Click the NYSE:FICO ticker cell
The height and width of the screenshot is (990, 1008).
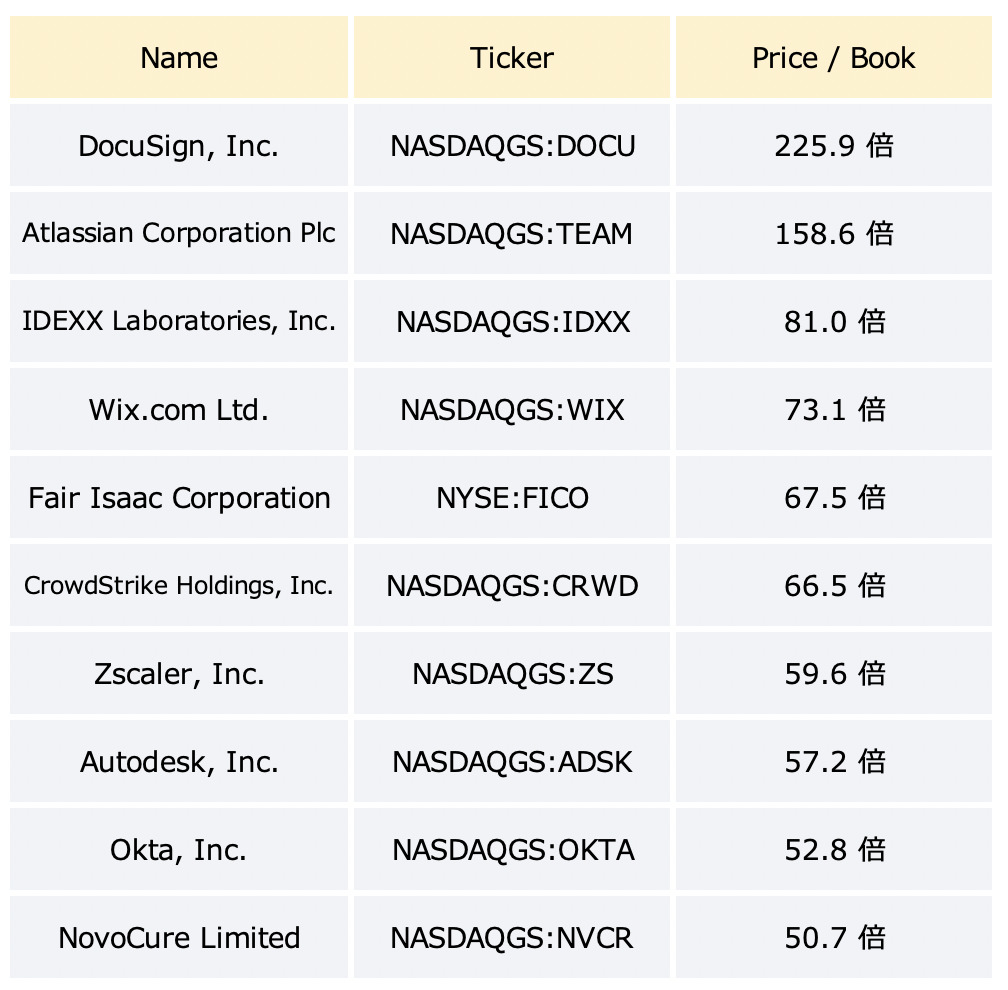point(512,498)
